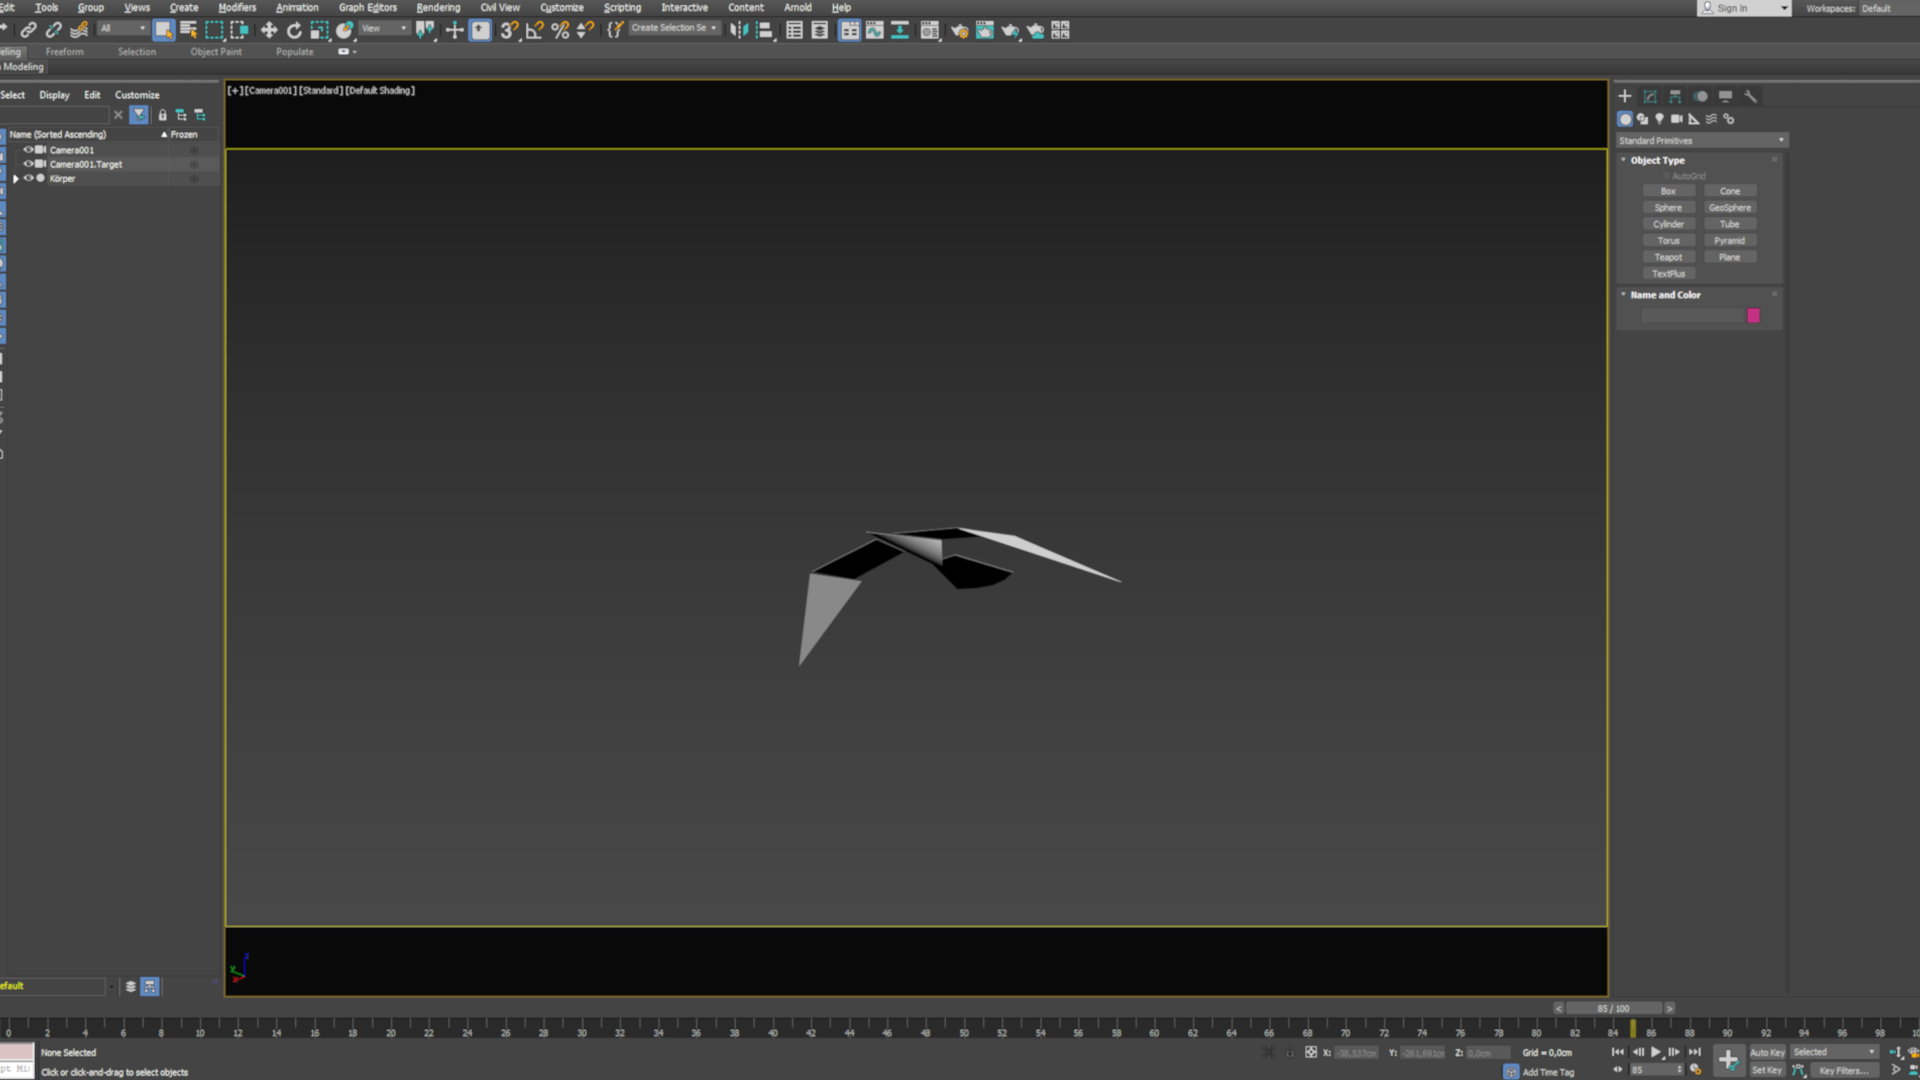This screenshot has width=1920, height=1080.
Task: Collapse the Object Type rollout
Action: coord(1657,160)
